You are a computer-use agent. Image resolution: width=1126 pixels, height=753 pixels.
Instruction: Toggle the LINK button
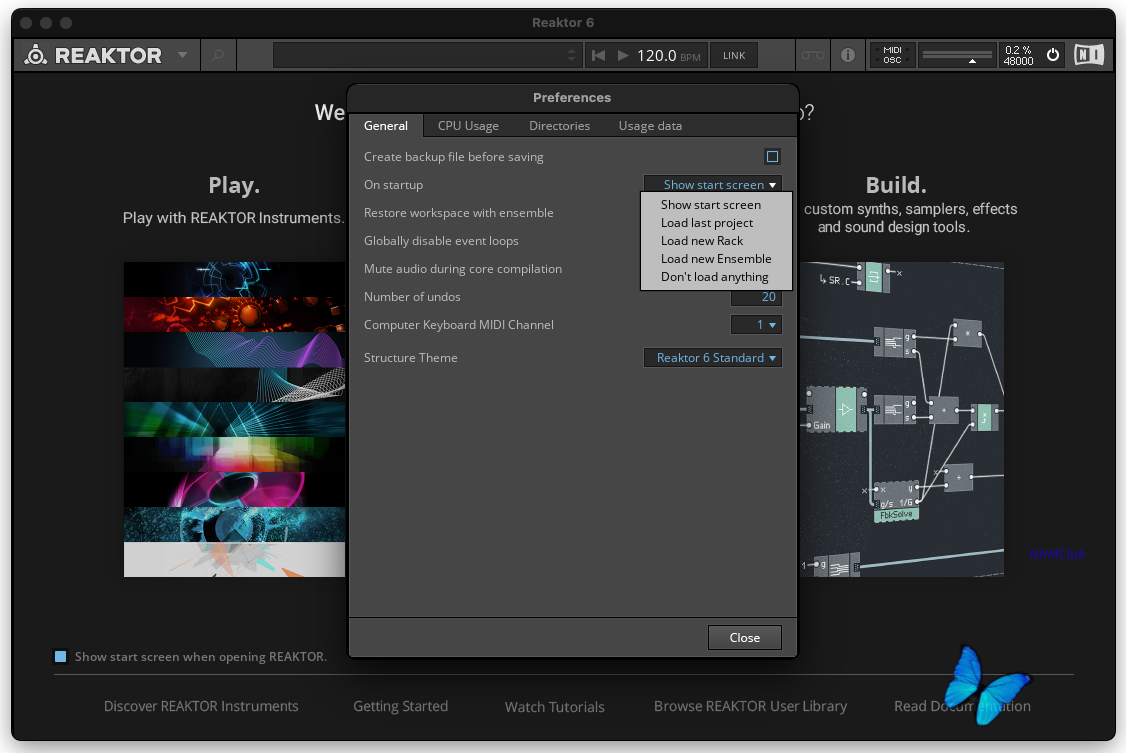pyautogui.click(x=734, y=55)
